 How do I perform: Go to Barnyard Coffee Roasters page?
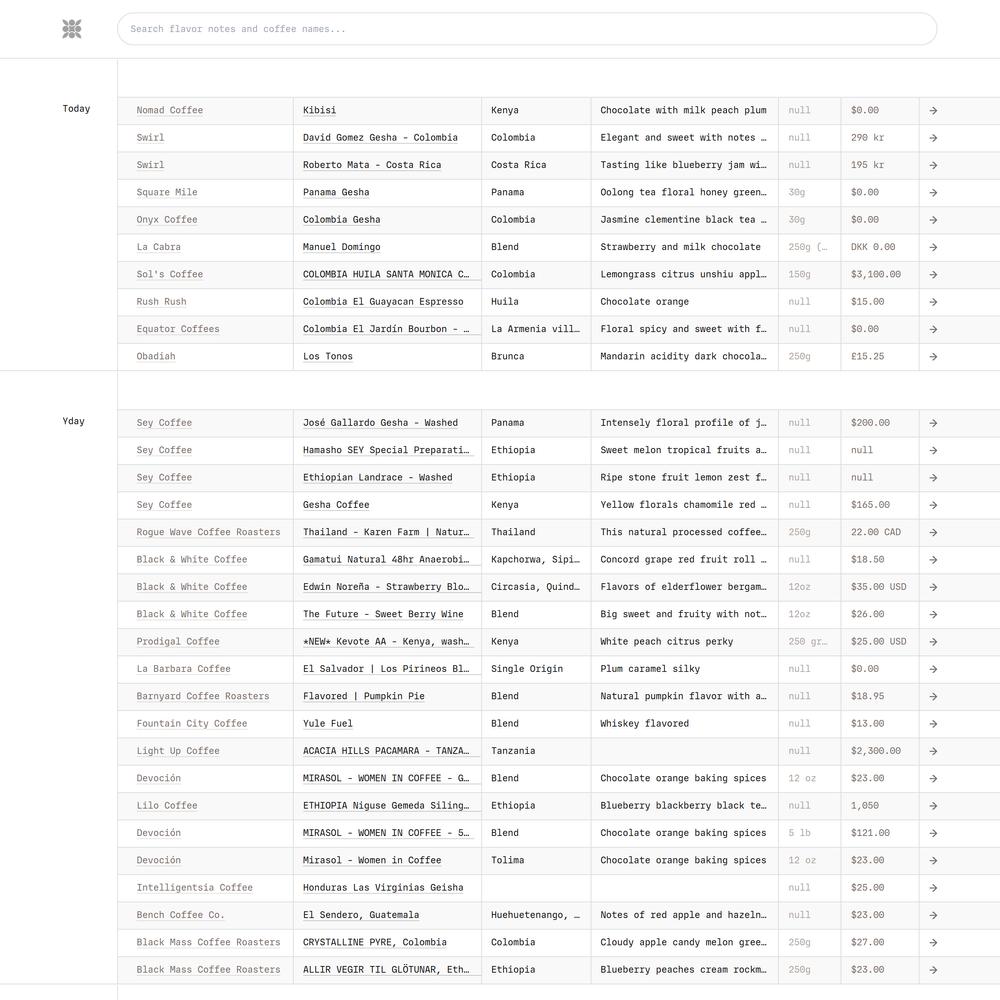pyautogui.click(x=203, y=697)
